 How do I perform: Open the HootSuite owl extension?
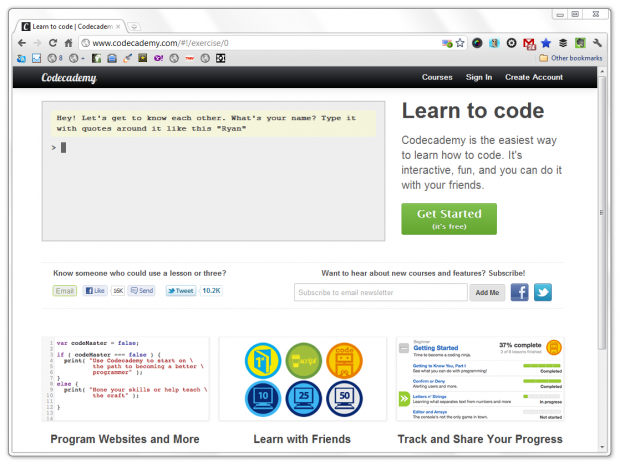click(x=494, y=43)
